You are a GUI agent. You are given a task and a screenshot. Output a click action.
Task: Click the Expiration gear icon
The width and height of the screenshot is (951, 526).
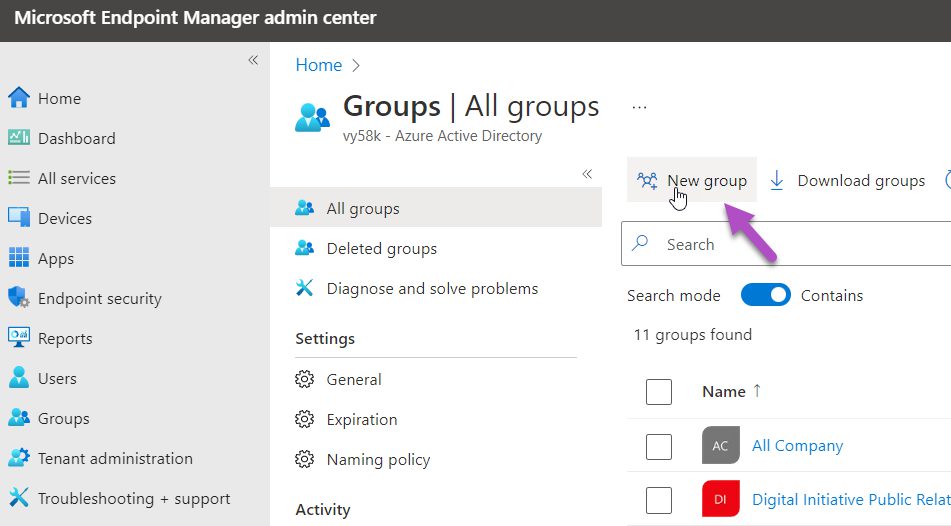[304, 419]
